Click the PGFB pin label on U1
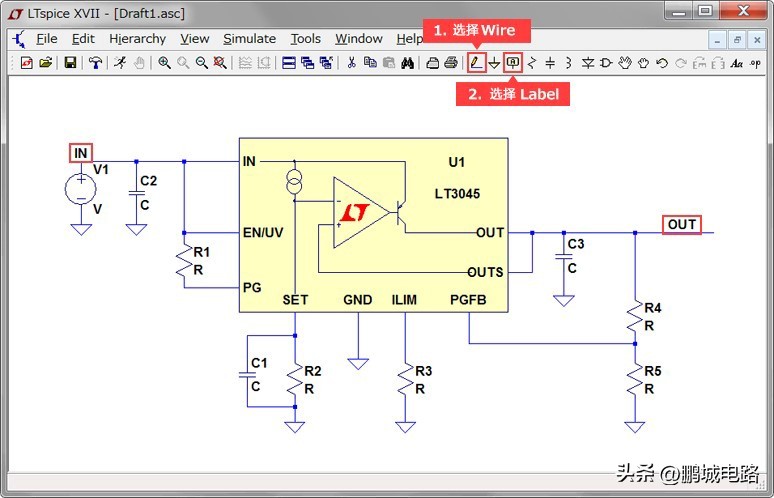 [468, 300]
